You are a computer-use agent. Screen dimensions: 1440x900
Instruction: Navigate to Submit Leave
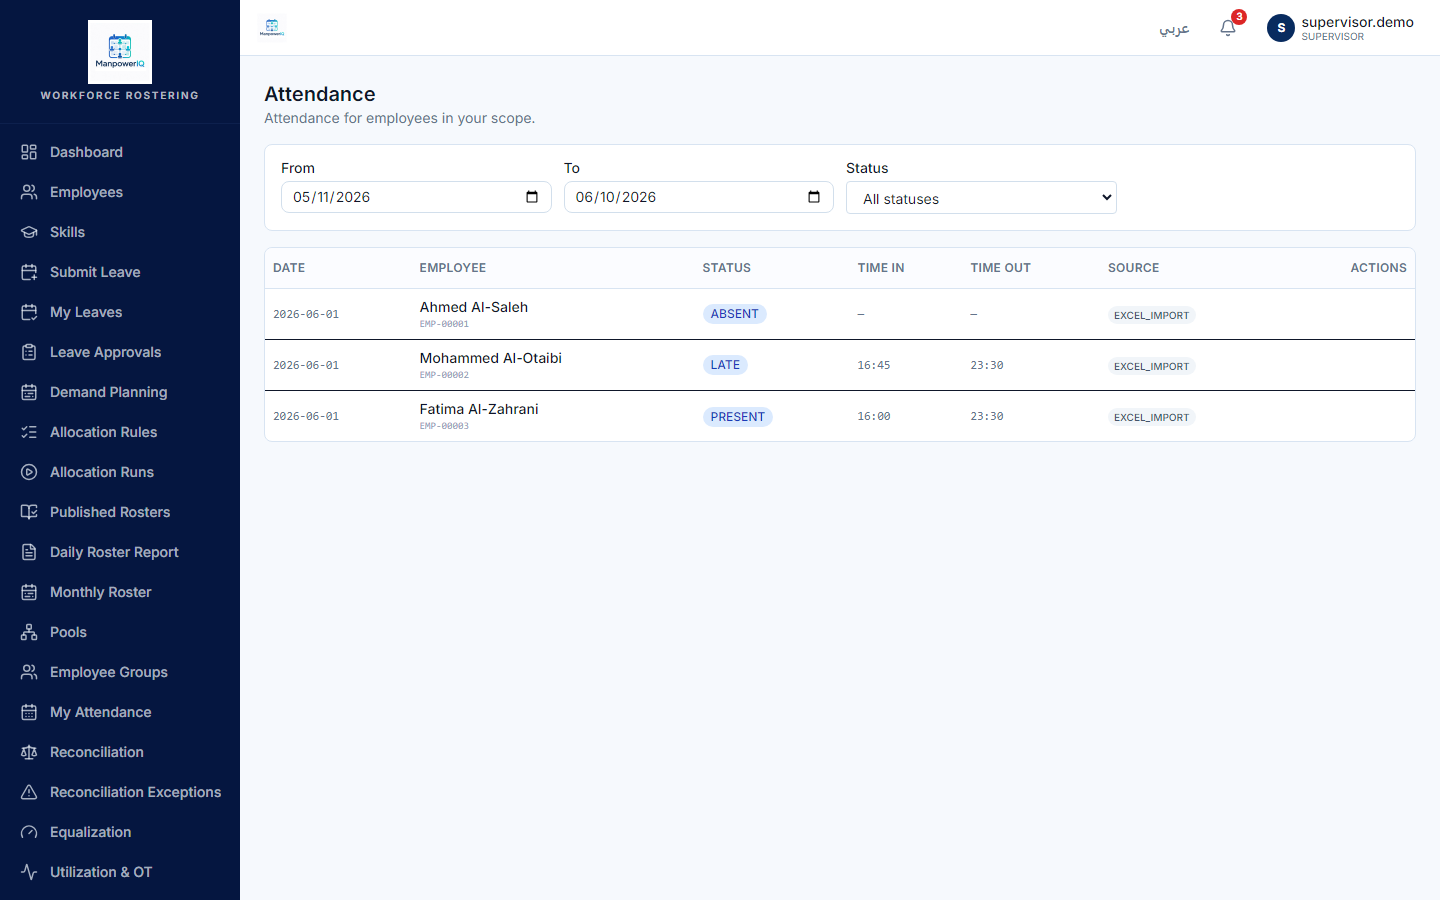click(120, 272)
